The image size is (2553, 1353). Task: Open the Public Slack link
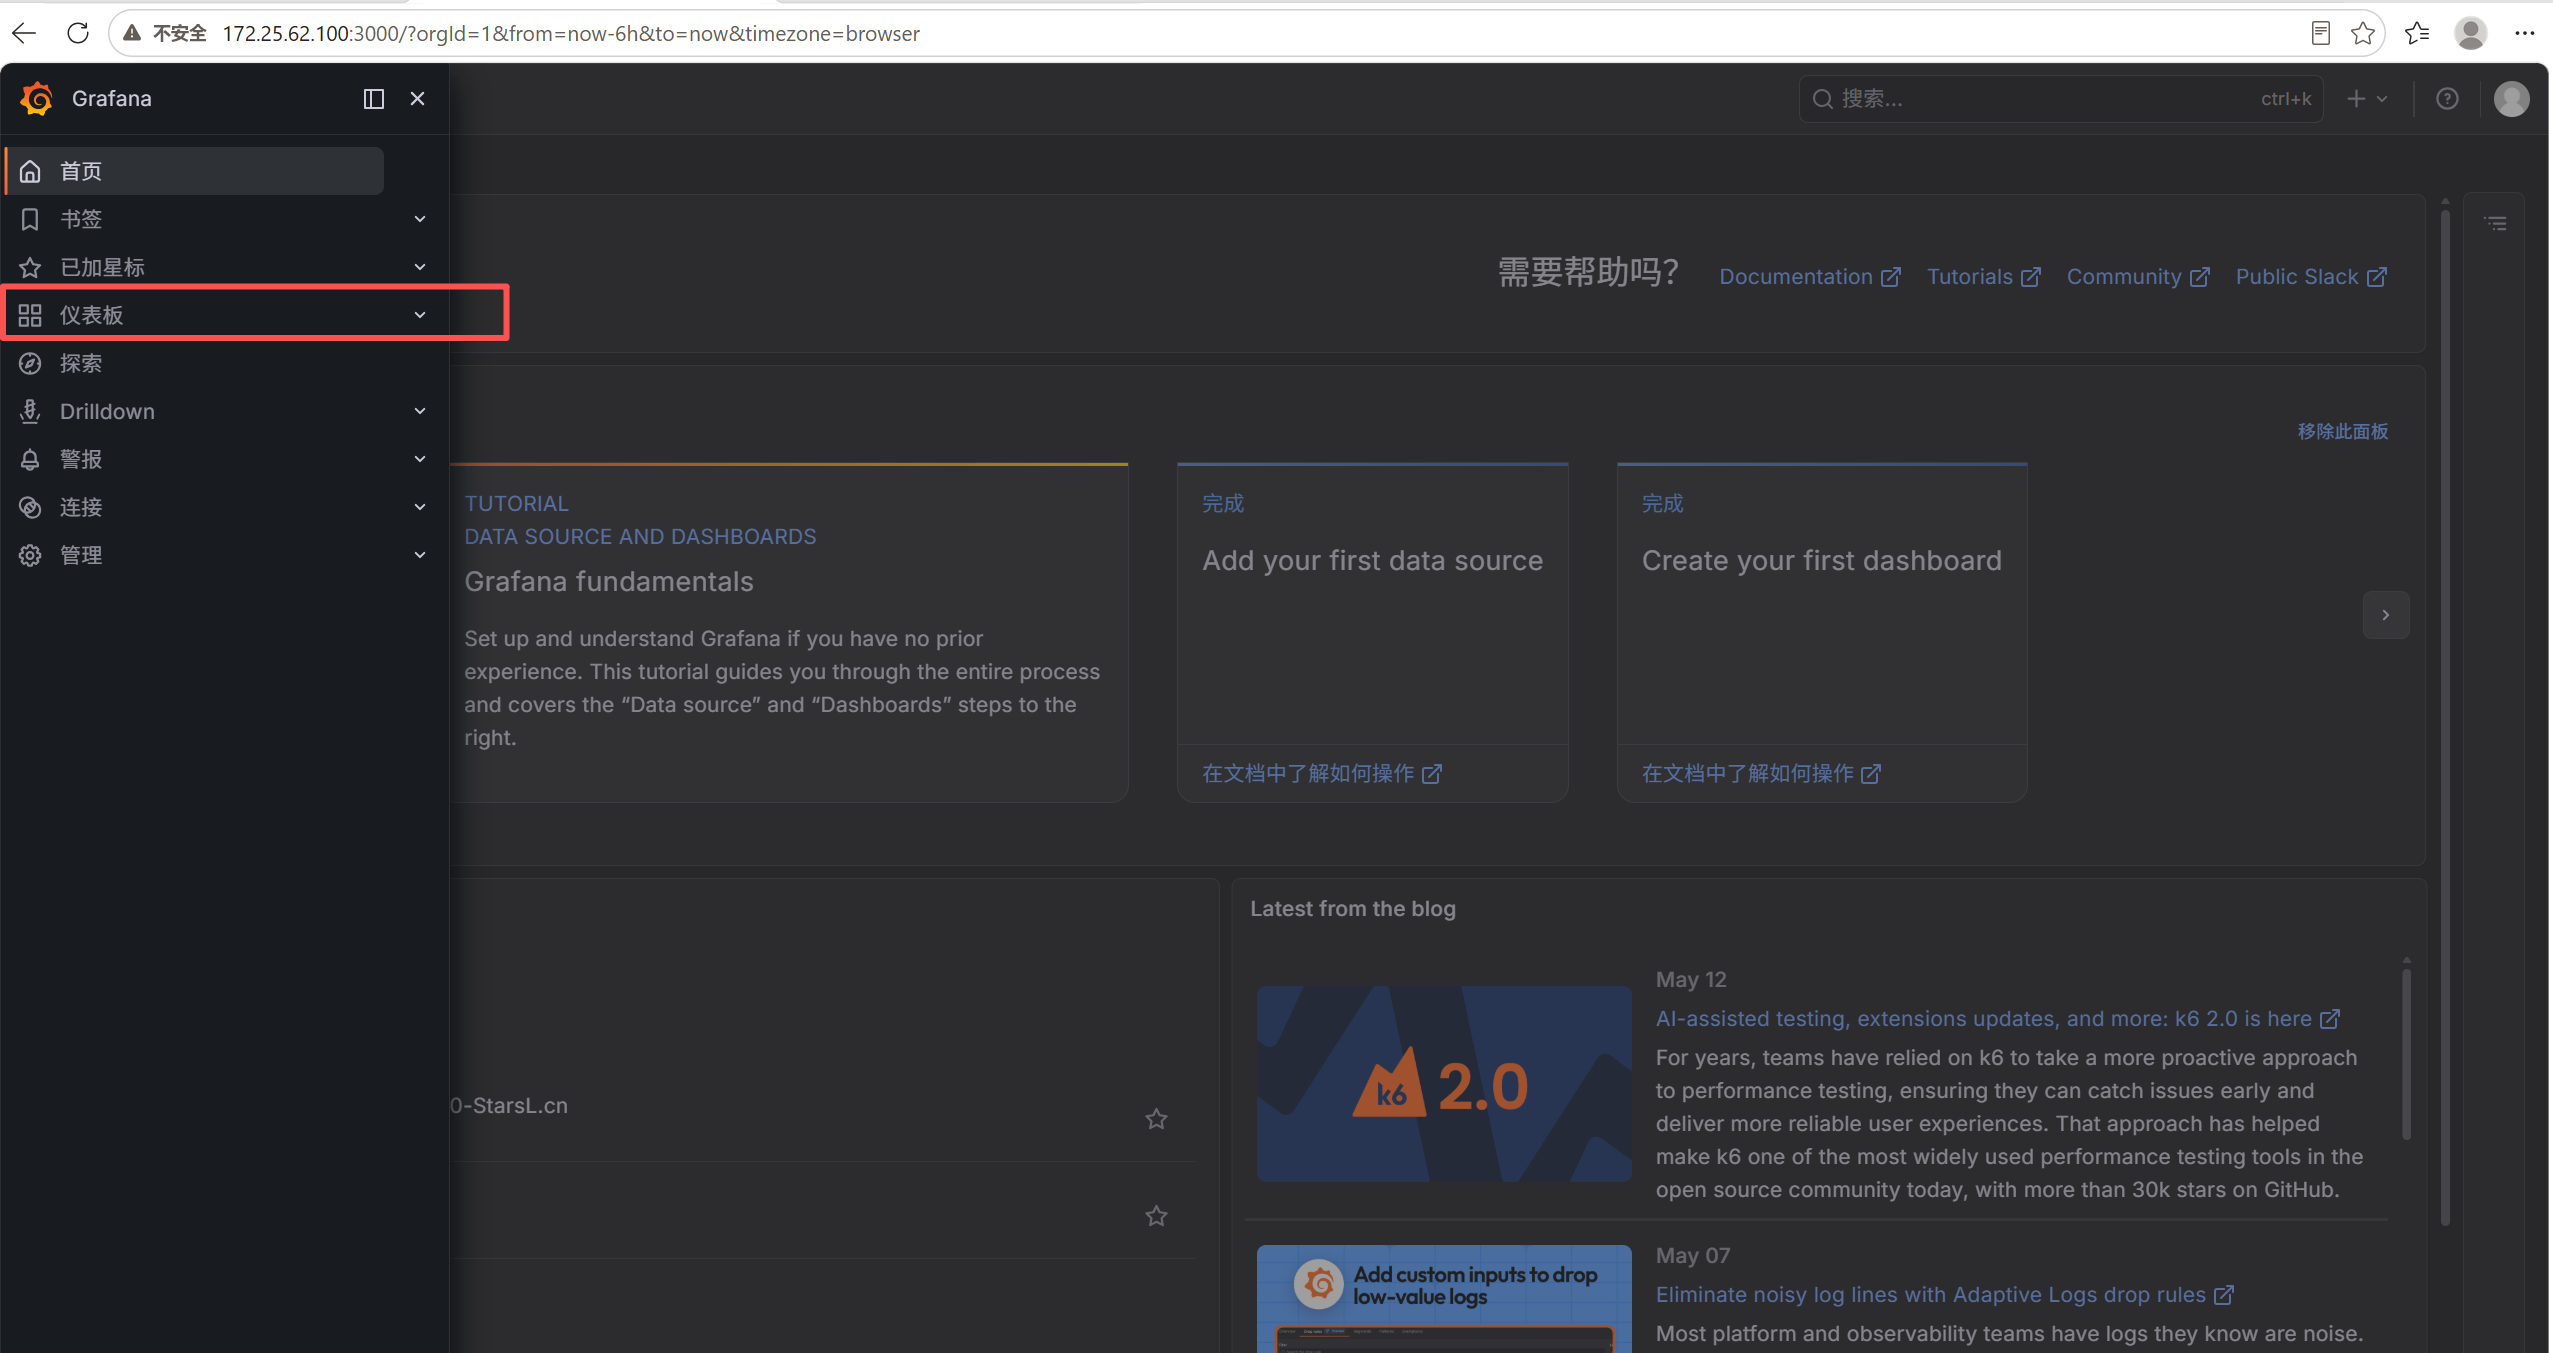click(x=2311, y=277)
